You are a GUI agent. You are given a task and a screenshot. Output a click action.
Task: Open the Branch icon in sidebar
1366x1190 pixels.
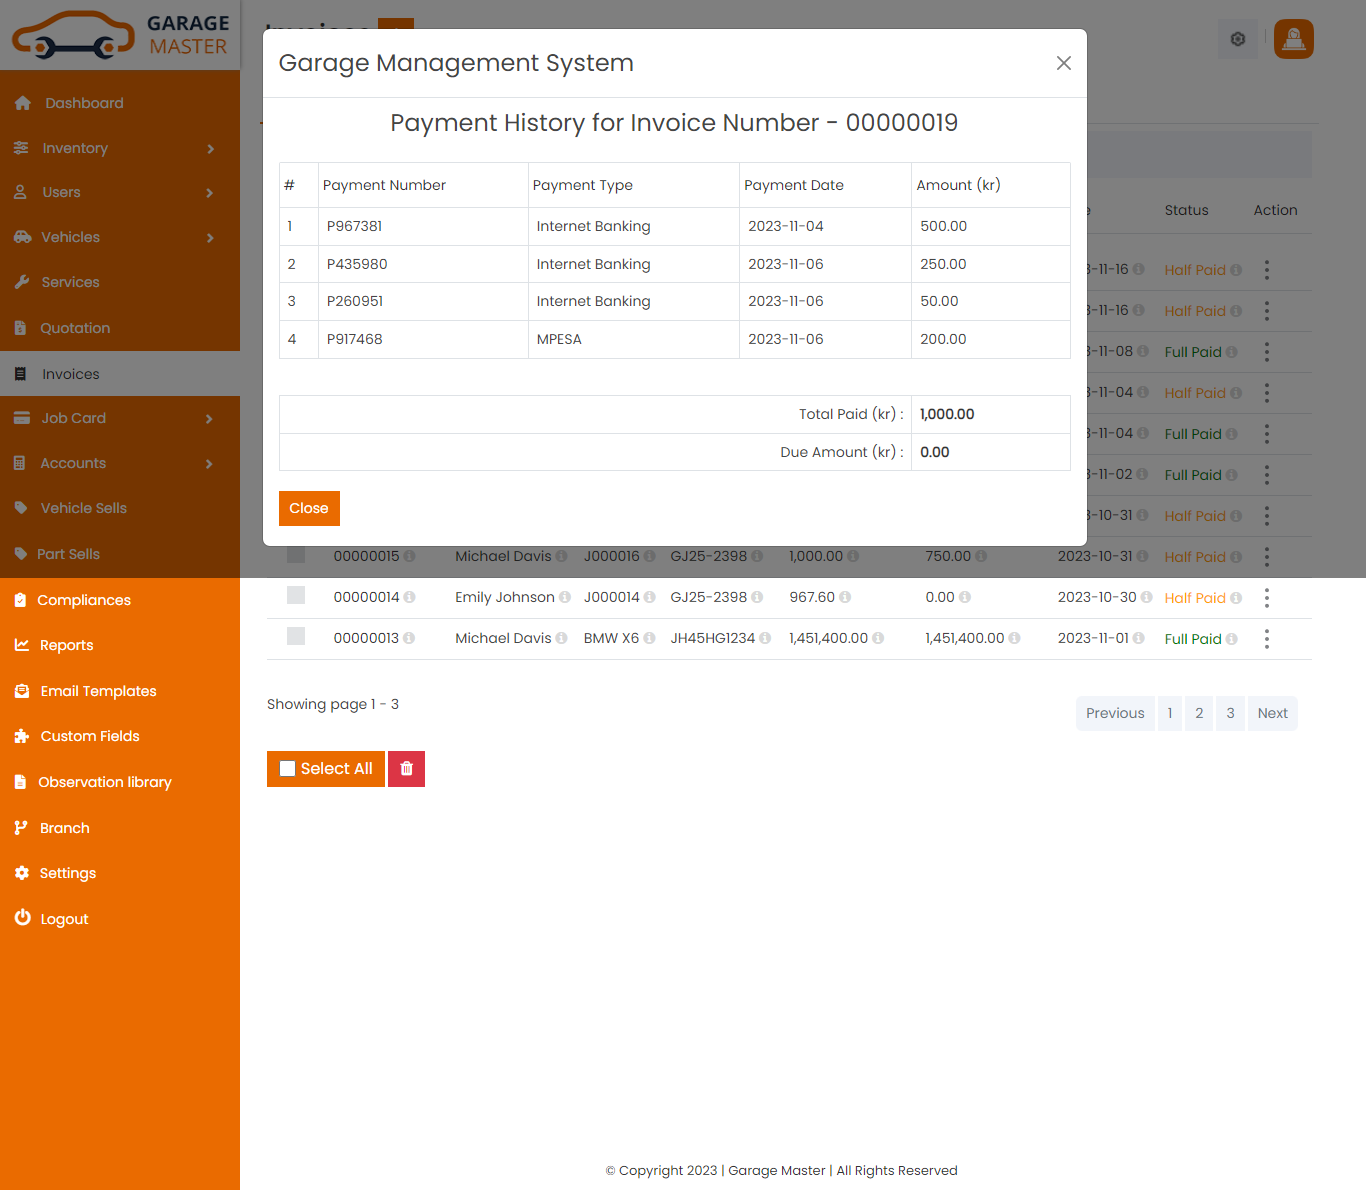[x=23, y=827]
